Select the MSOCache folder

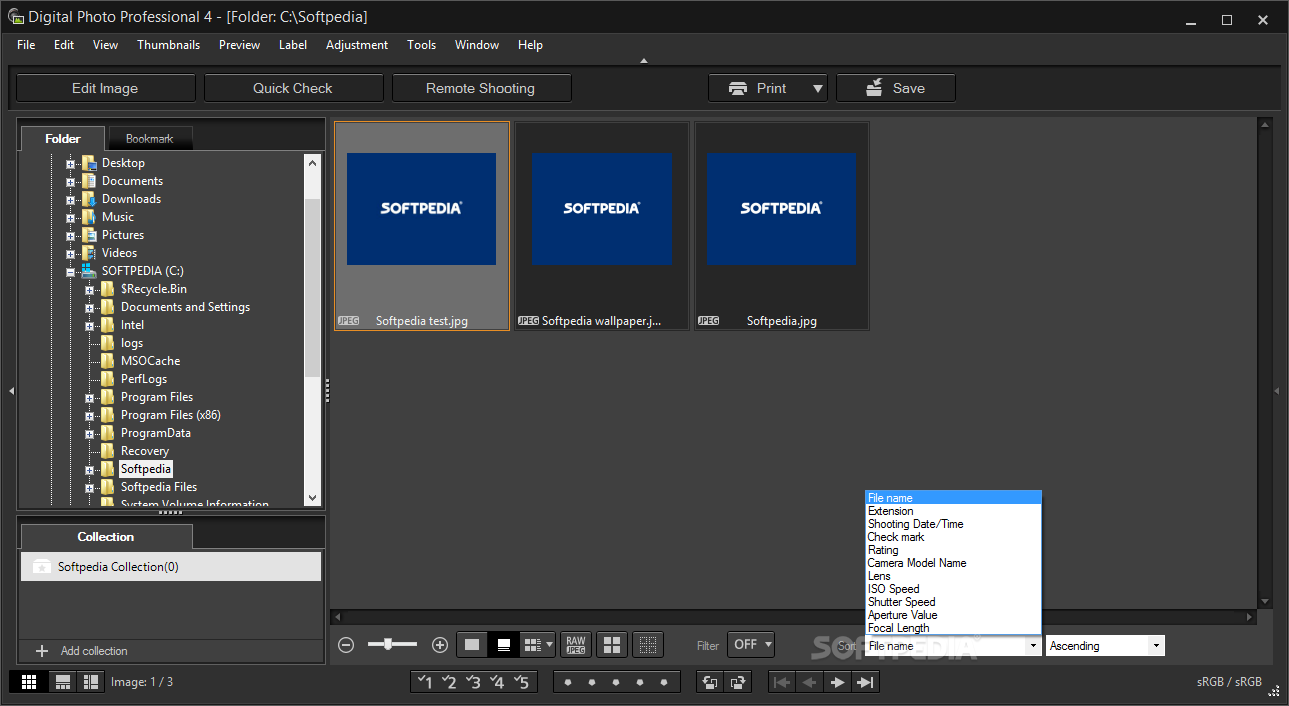click(x=150, y=361)
